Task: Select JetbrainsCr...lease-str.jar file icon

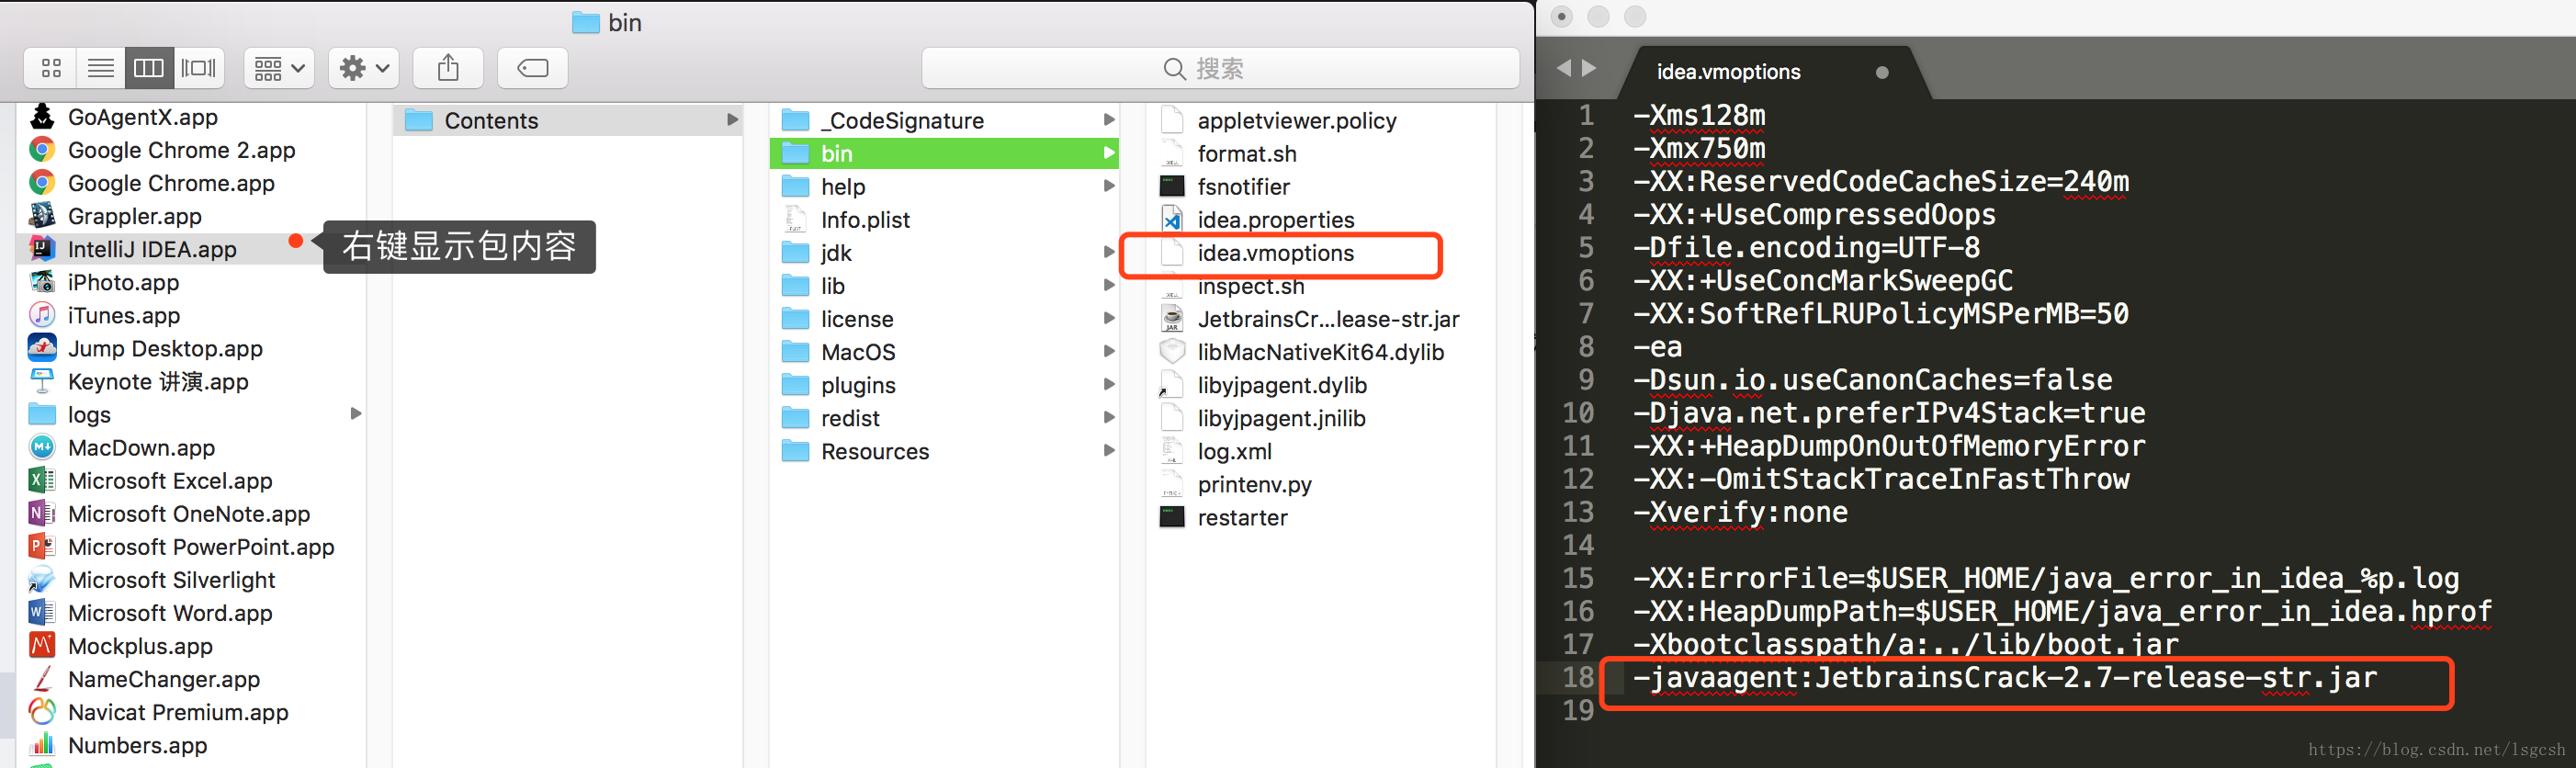Action: click(1172, 318)
